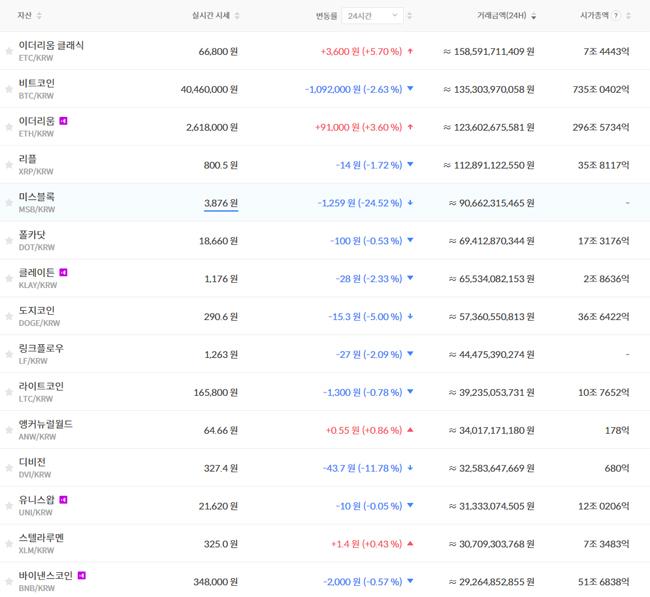The height and width of the screenshot is (597, 650).
Task: Click the star icon next to 스텔라루멘
Action: [x=9, y=543]
